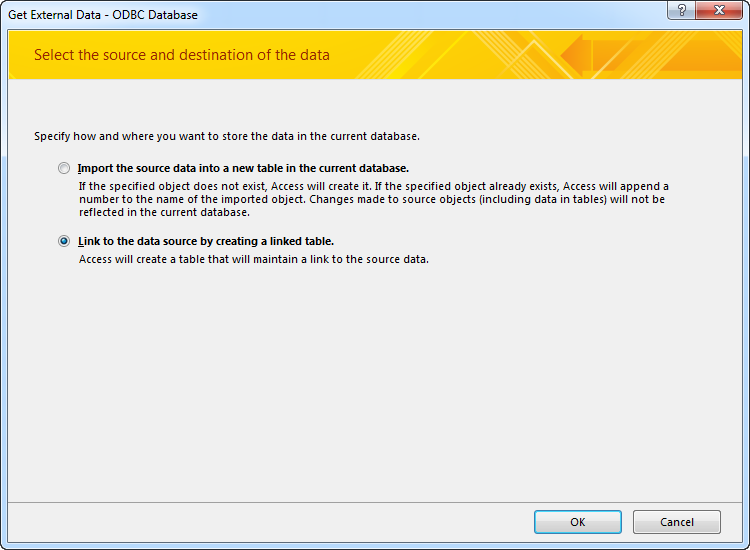Screen dimensions: 750x550
Task: Click the 'Link to the data source' bold label
Action: (x=206, y=242)
